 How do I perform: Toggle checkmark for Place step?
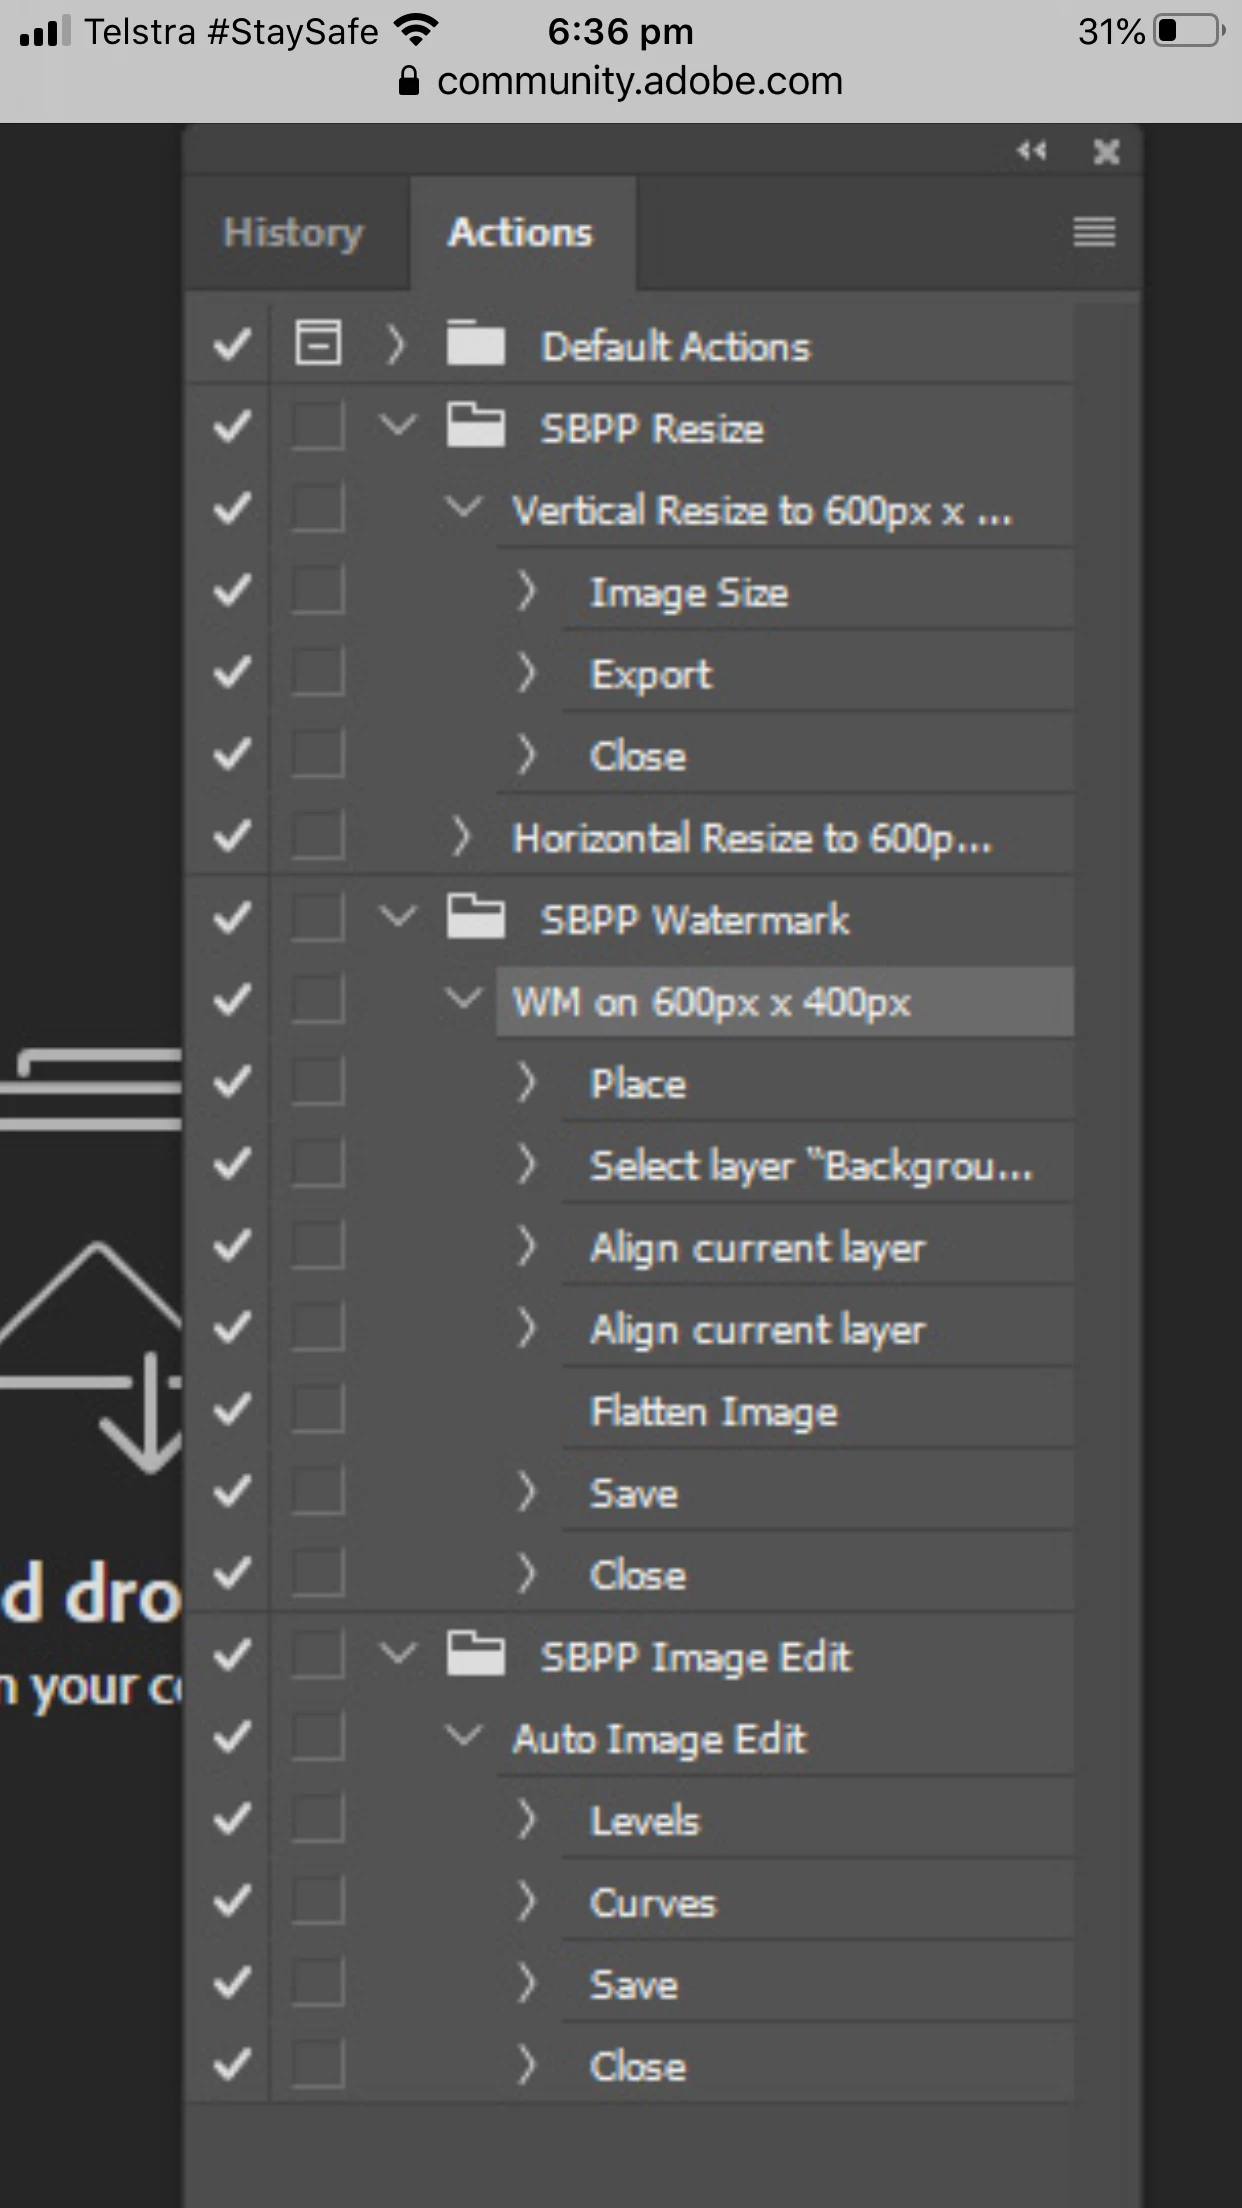(232, 1081)
